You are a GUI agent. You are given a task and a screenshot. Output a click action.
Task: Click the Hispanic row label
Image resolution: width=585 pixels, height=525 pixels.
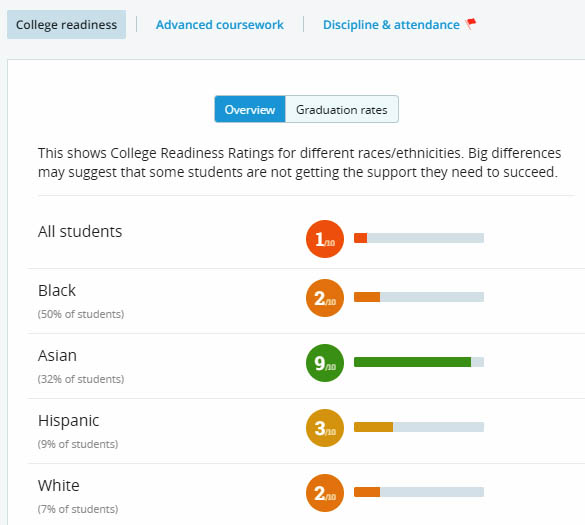click(x=69, y=421)
